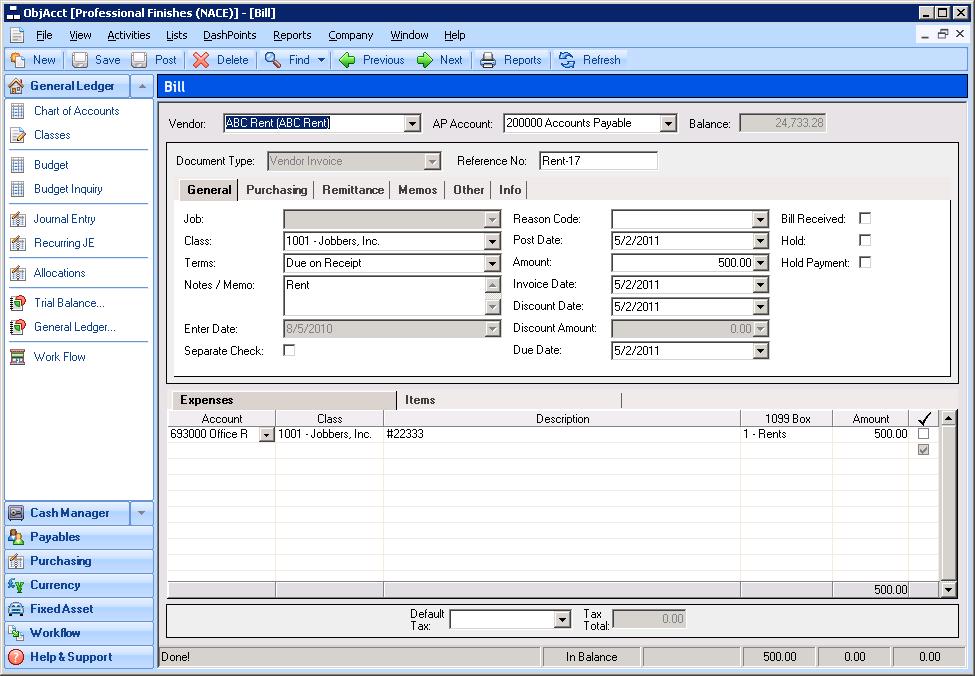Click the Reference No field

(598, 161)
